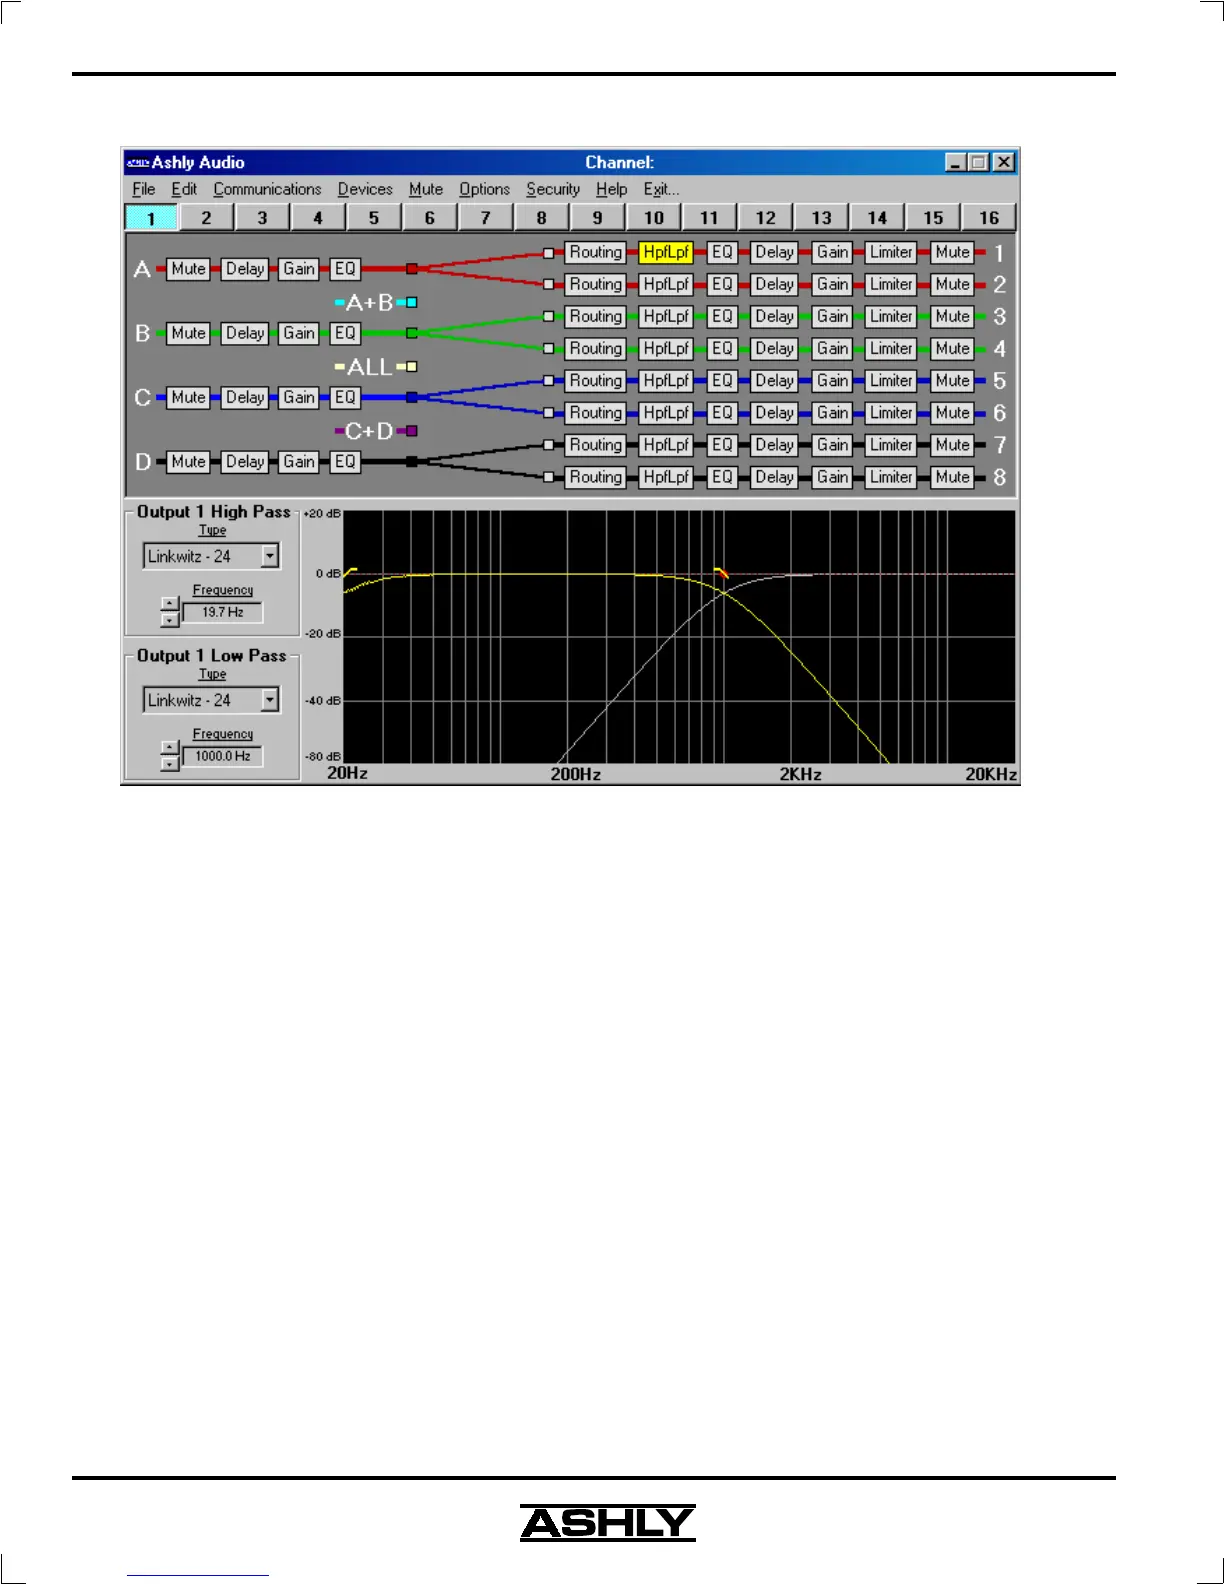Screen dimensions: 1224x1584
Task: Open EQ block for output 3
Action: pos(722,317)
